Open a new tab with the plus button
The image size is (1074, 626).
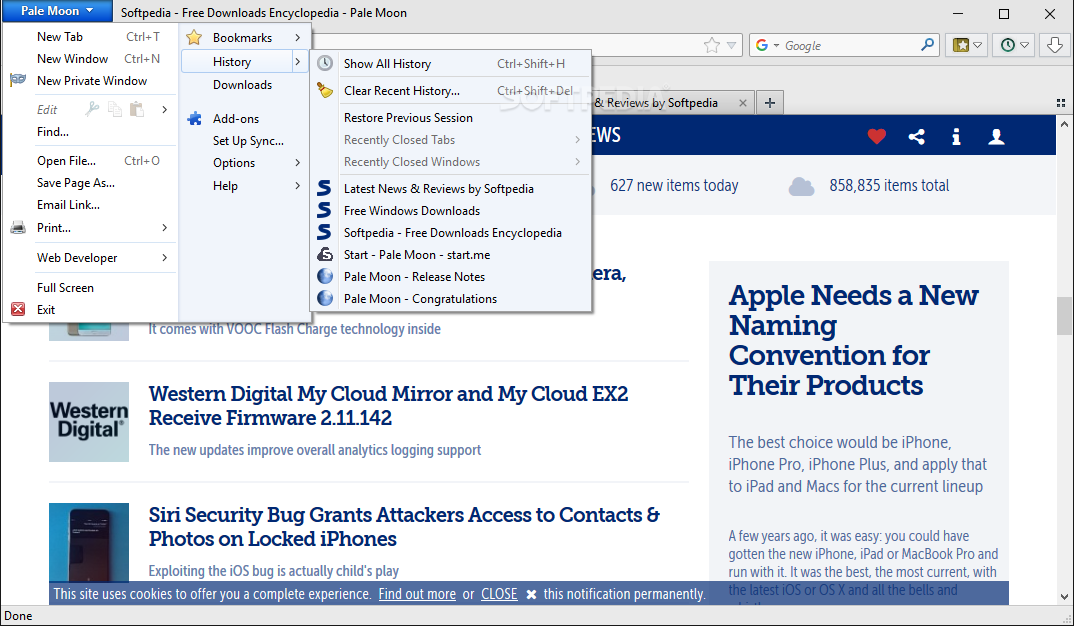770,103
